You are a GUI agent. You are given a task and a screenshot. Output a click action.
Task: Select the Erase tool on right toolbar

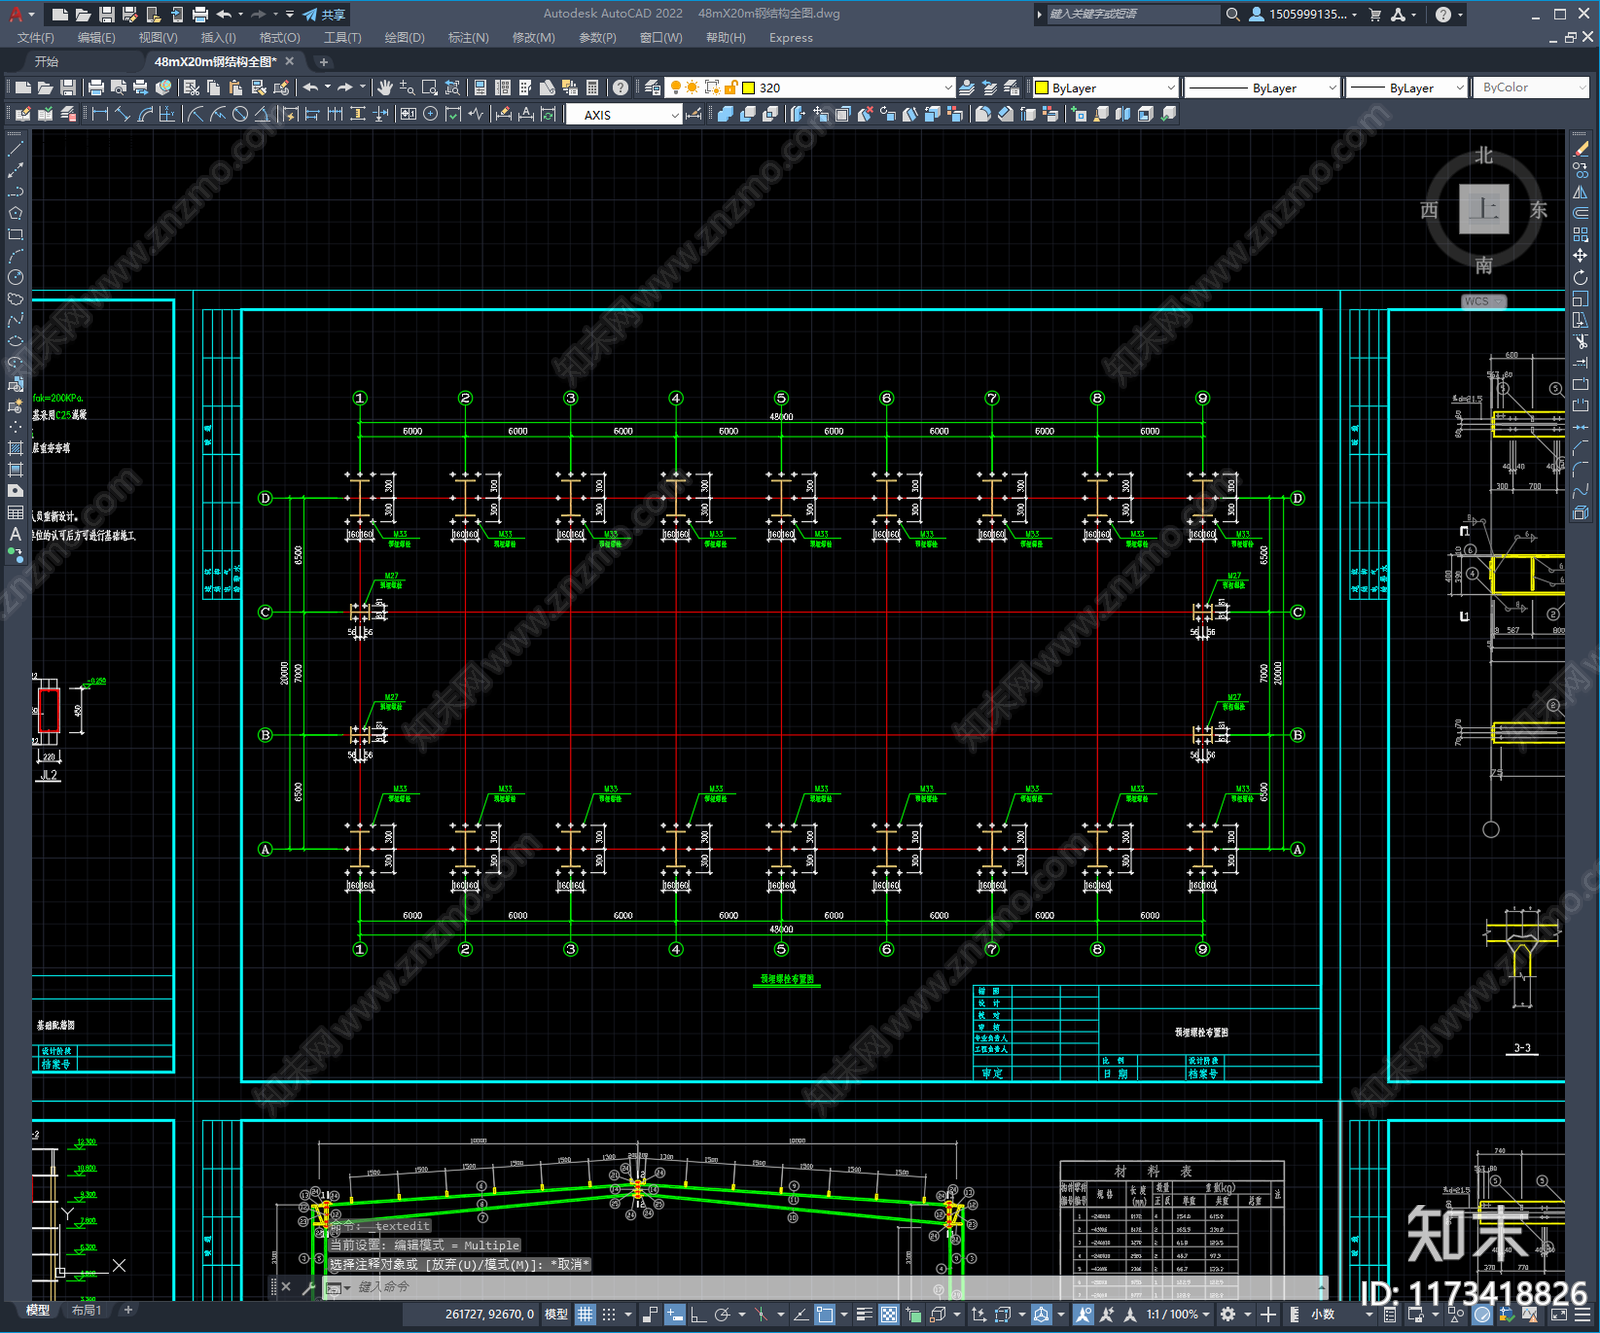point(1580,149)
